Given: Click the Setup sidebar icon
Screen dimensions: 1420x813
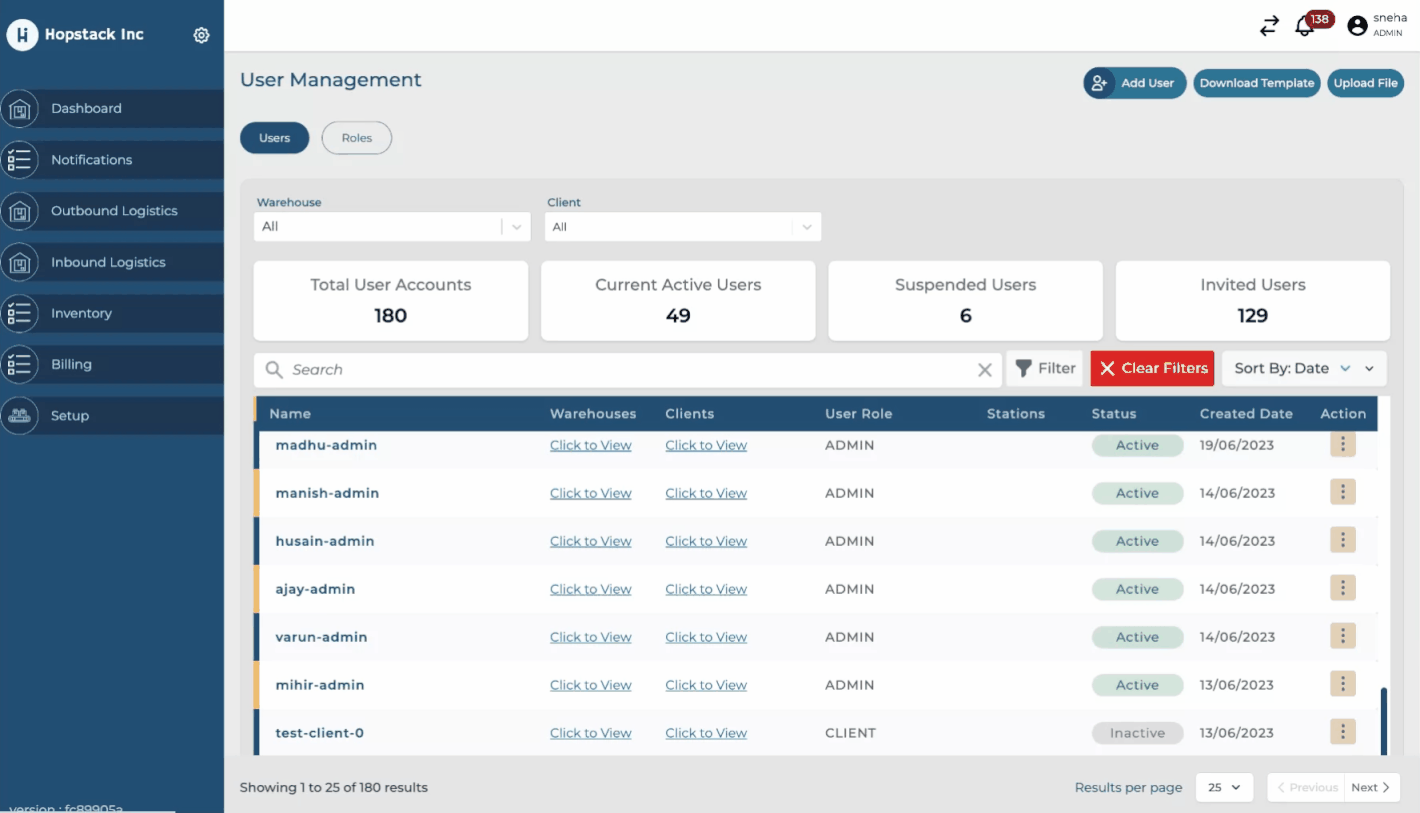Looking at the screenshot, I should [x=19, y=416].
